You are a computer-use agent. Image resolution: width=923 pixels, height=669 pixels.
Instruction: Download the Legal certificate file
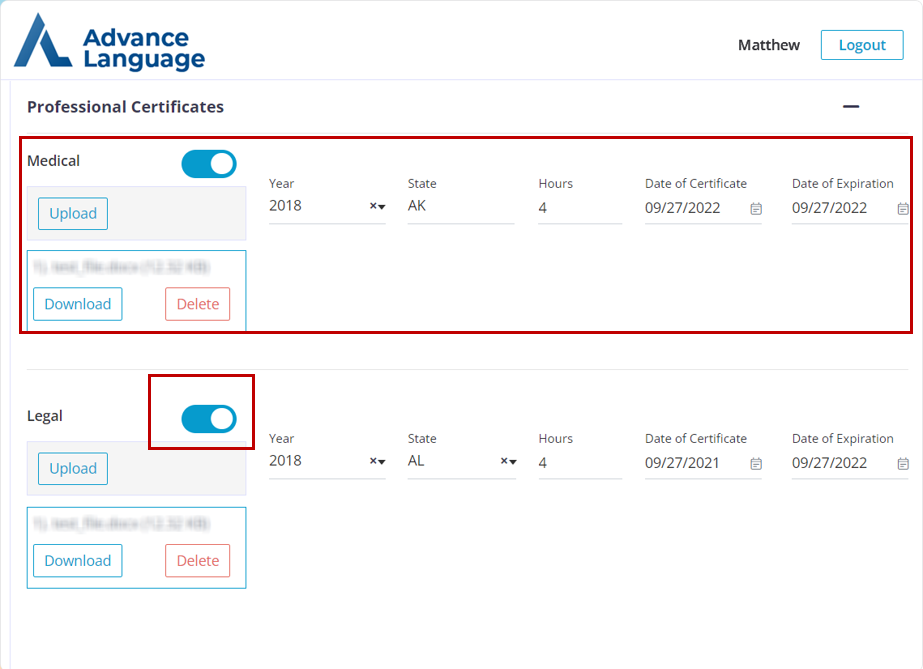[x=78, y=560]
